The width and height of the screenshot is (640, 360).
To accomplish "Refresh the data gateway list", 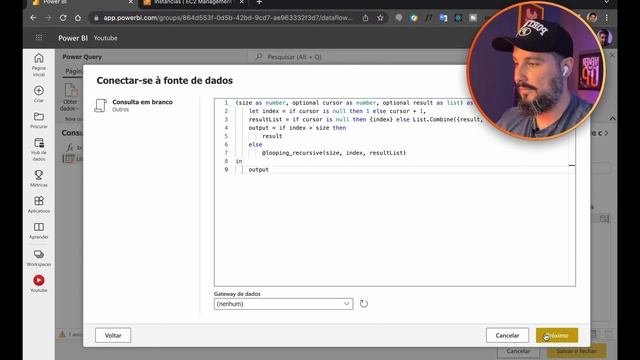I will coord(364,304).
